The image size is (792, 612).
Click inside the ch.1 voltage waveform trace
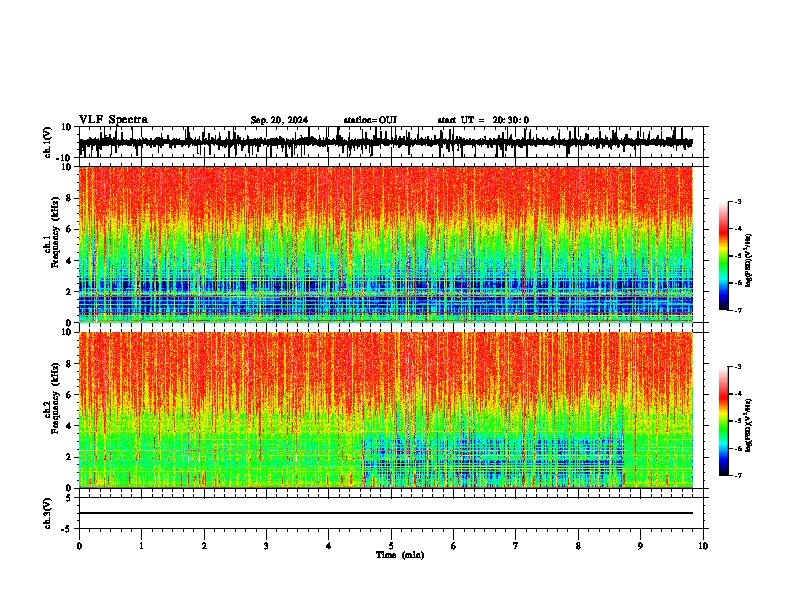pyautogui.click(x=385, y=142)
